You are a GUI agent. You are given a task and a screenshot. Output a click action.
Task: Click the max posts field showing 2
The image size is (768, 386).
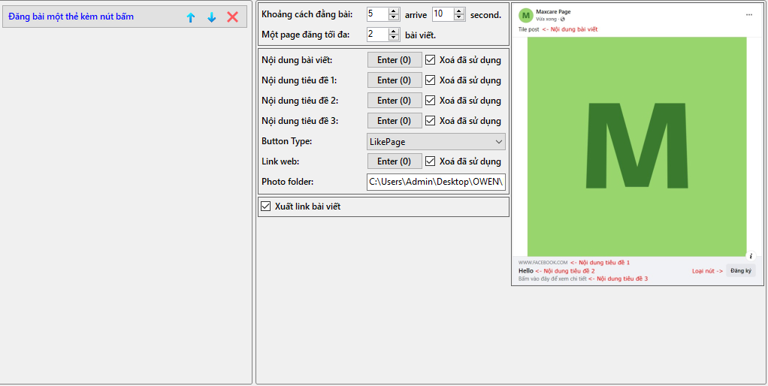point(378,34)
